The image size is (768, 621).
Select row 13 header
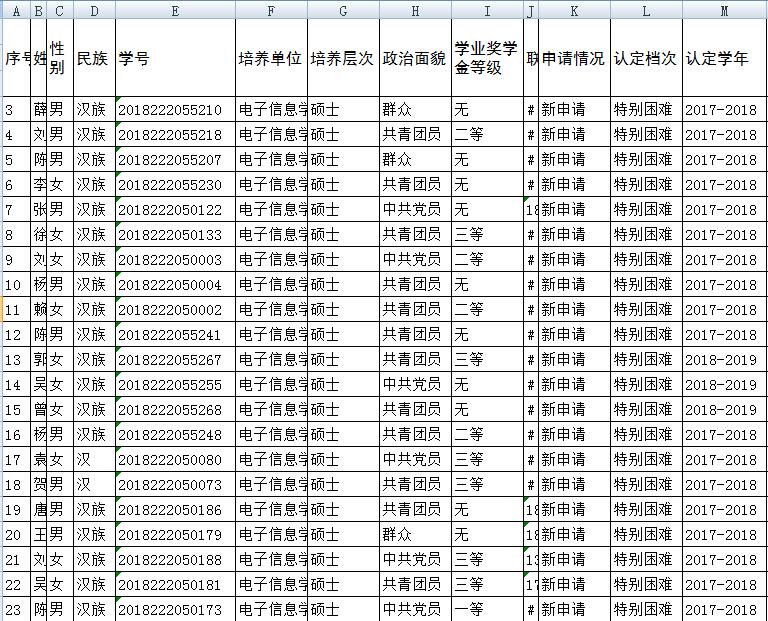(x=15, y=360)
